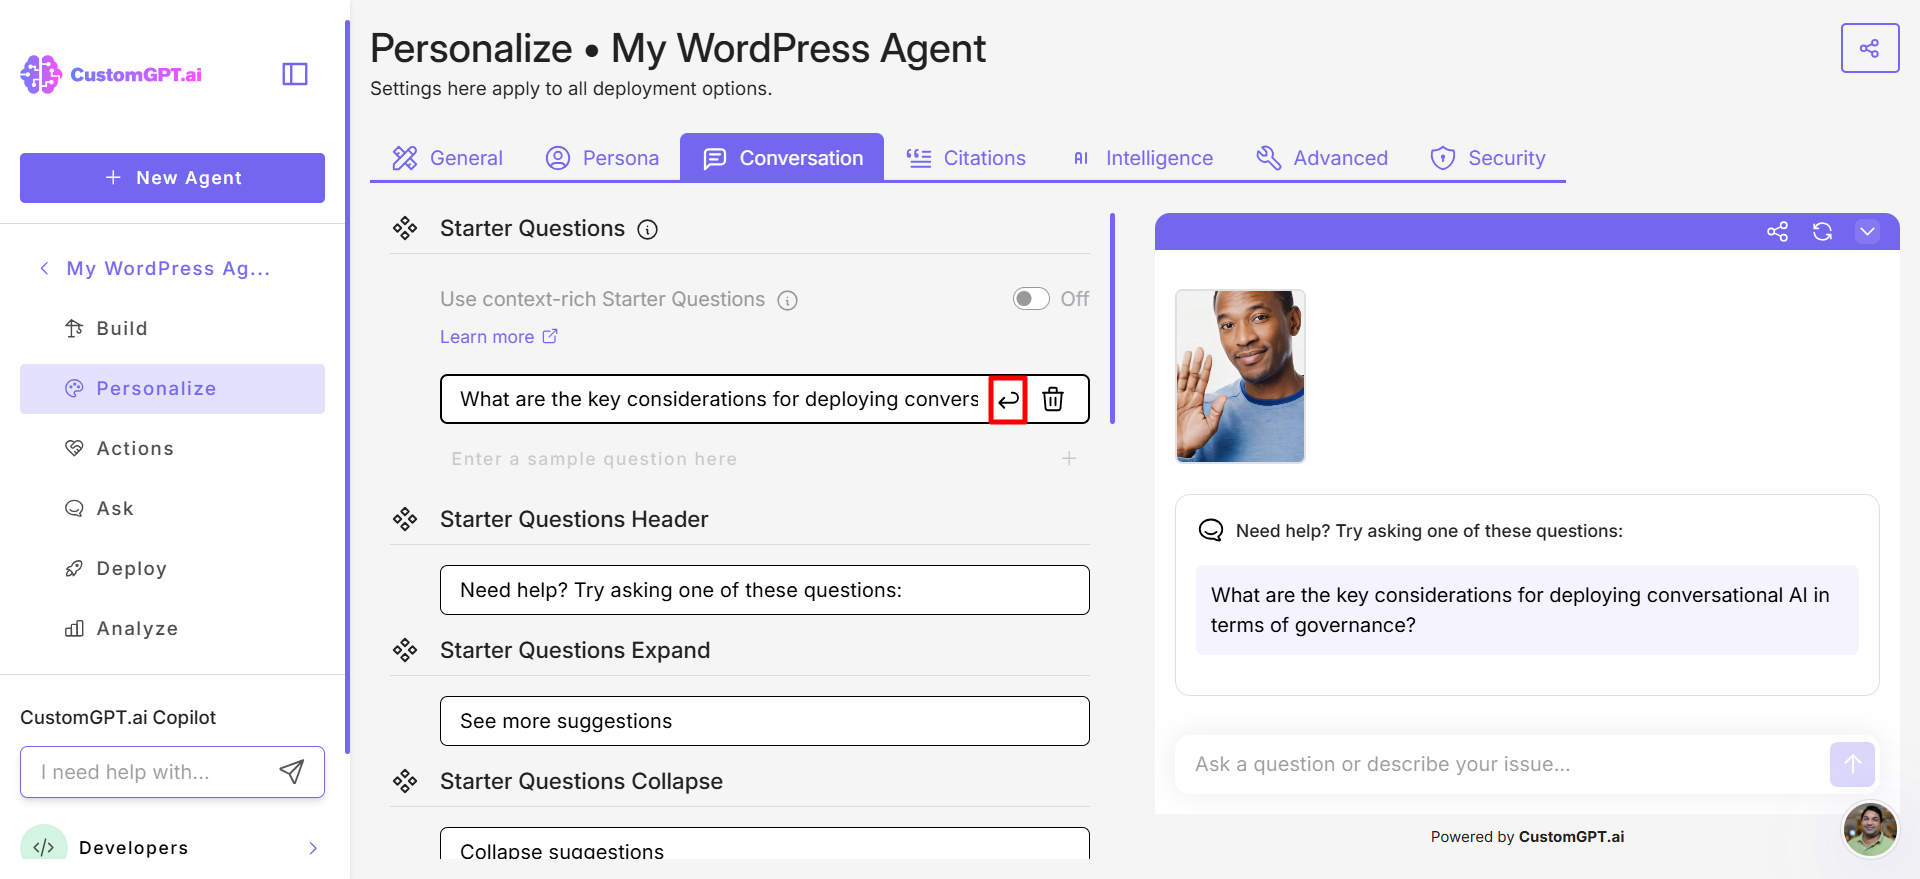Select the Conversation tab
Screen dimensions: 1920x879
[x=782, y=158]
